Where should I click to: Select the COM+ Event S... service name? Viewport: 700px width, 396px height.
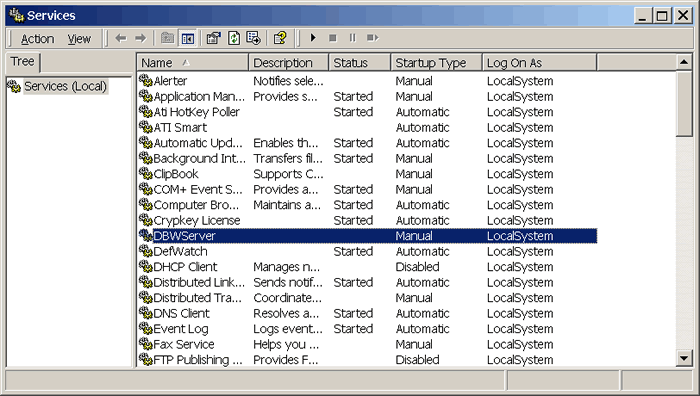pos(198,189)
